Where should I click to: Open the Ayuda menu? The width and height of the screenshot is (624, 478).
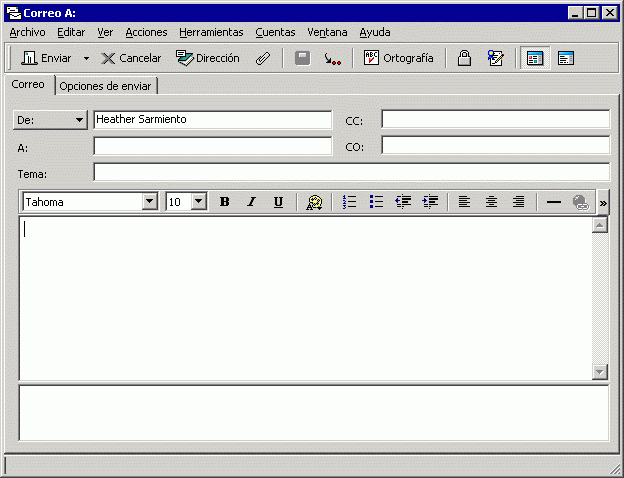coord(374,32)
